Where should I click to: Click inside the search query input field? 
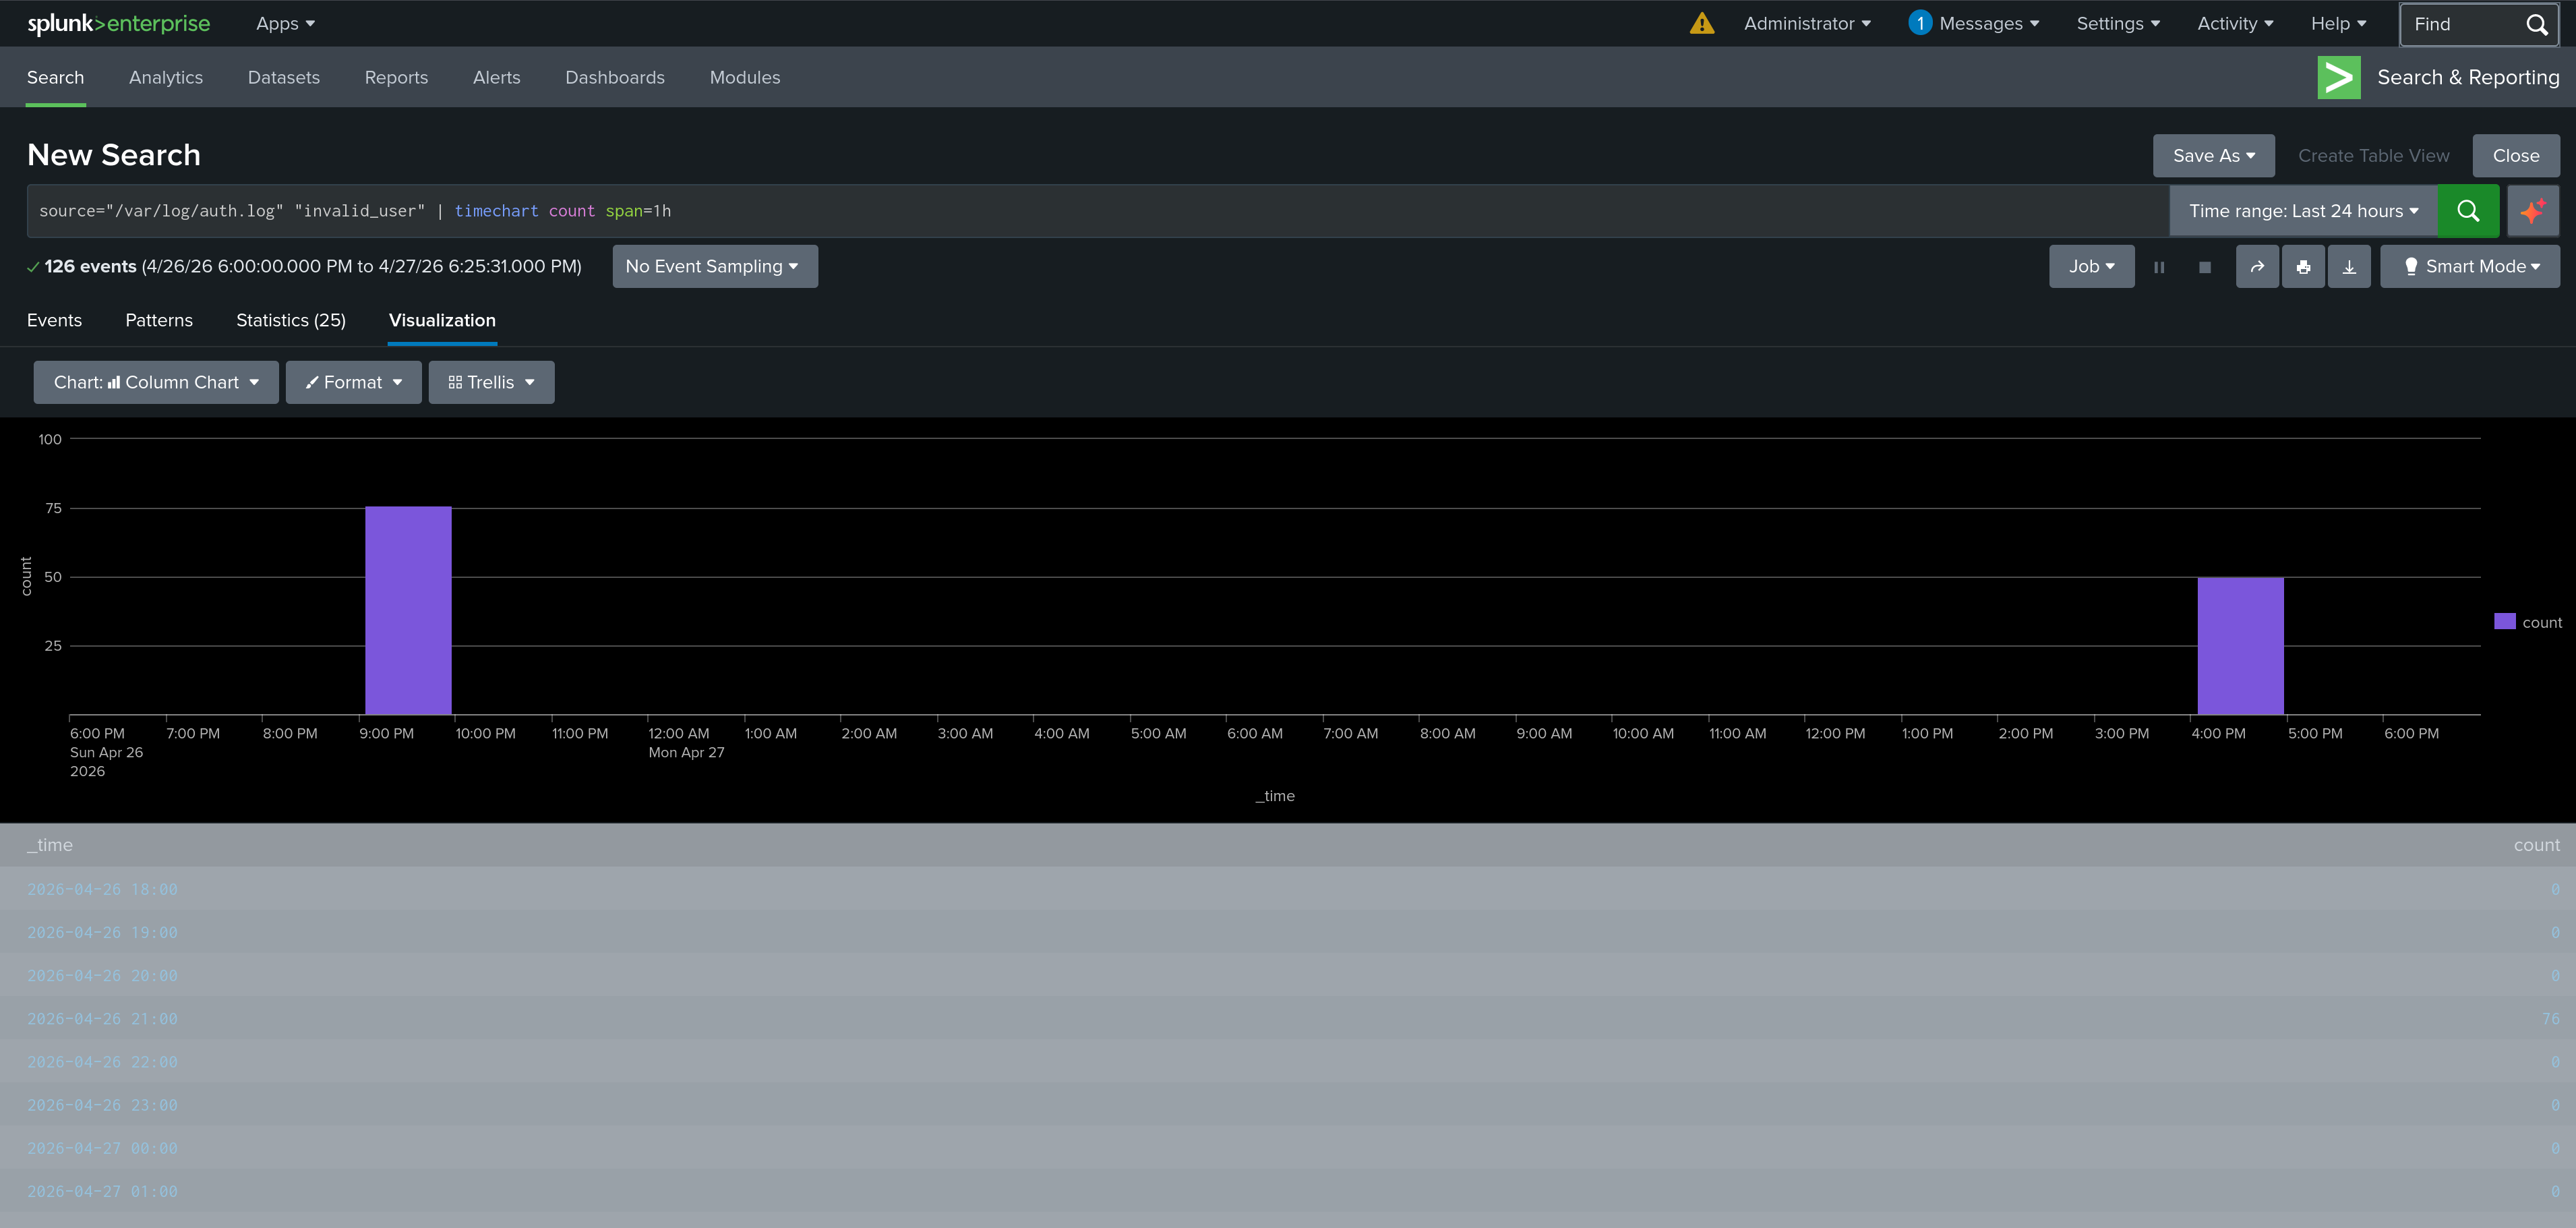1000,211
